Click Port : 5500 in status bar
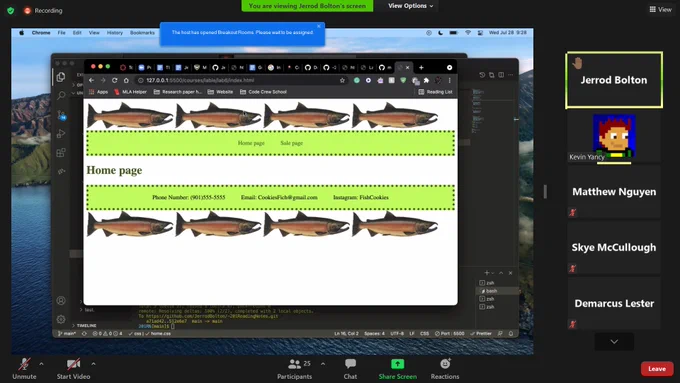Viewport: 680px width, 383px height. click(450, 334)
